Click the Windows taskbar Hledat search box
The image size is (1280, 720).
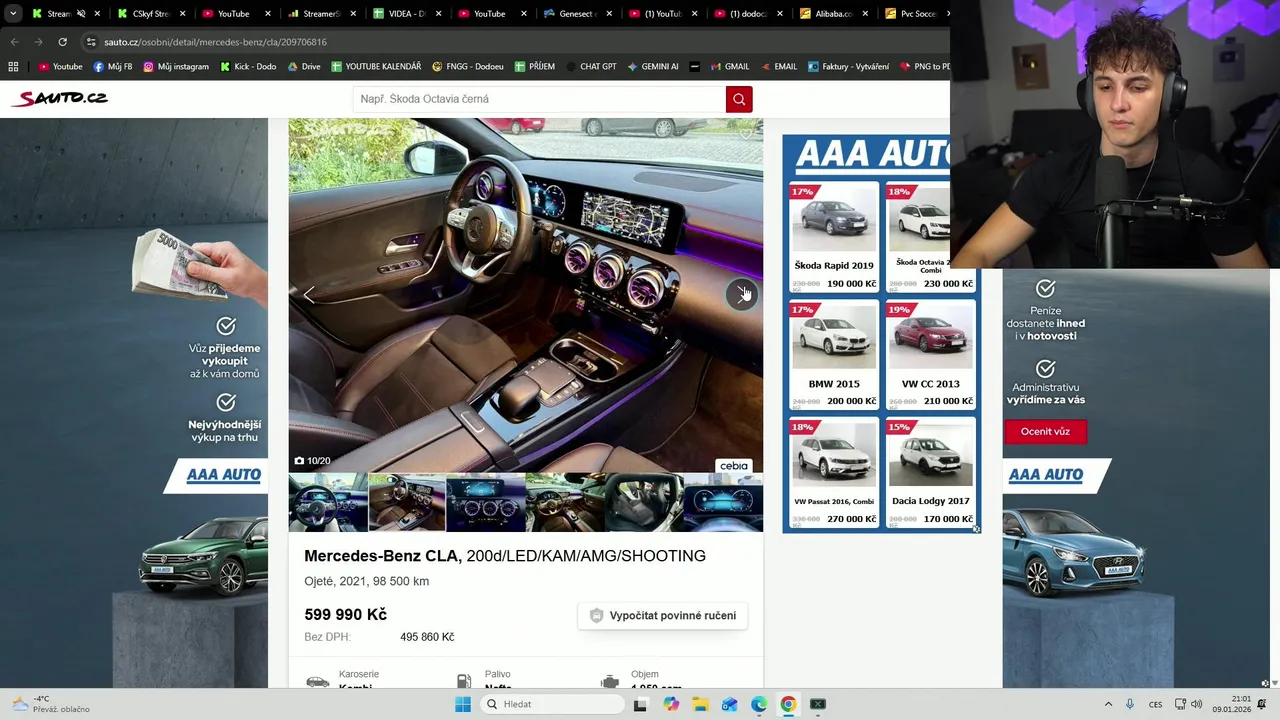pos(552,704)
